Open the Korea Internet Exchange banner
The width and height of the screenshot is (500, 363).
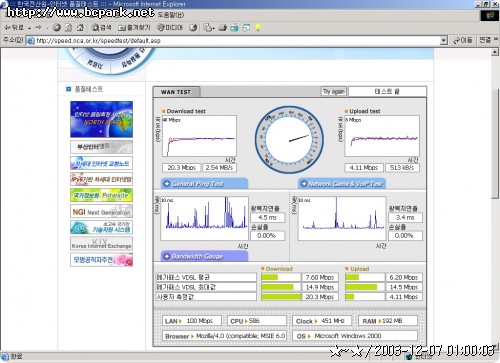pos(101,243)
